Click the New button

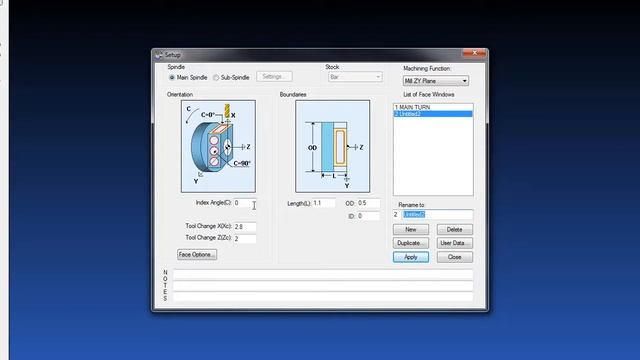[x=411, y=230]
